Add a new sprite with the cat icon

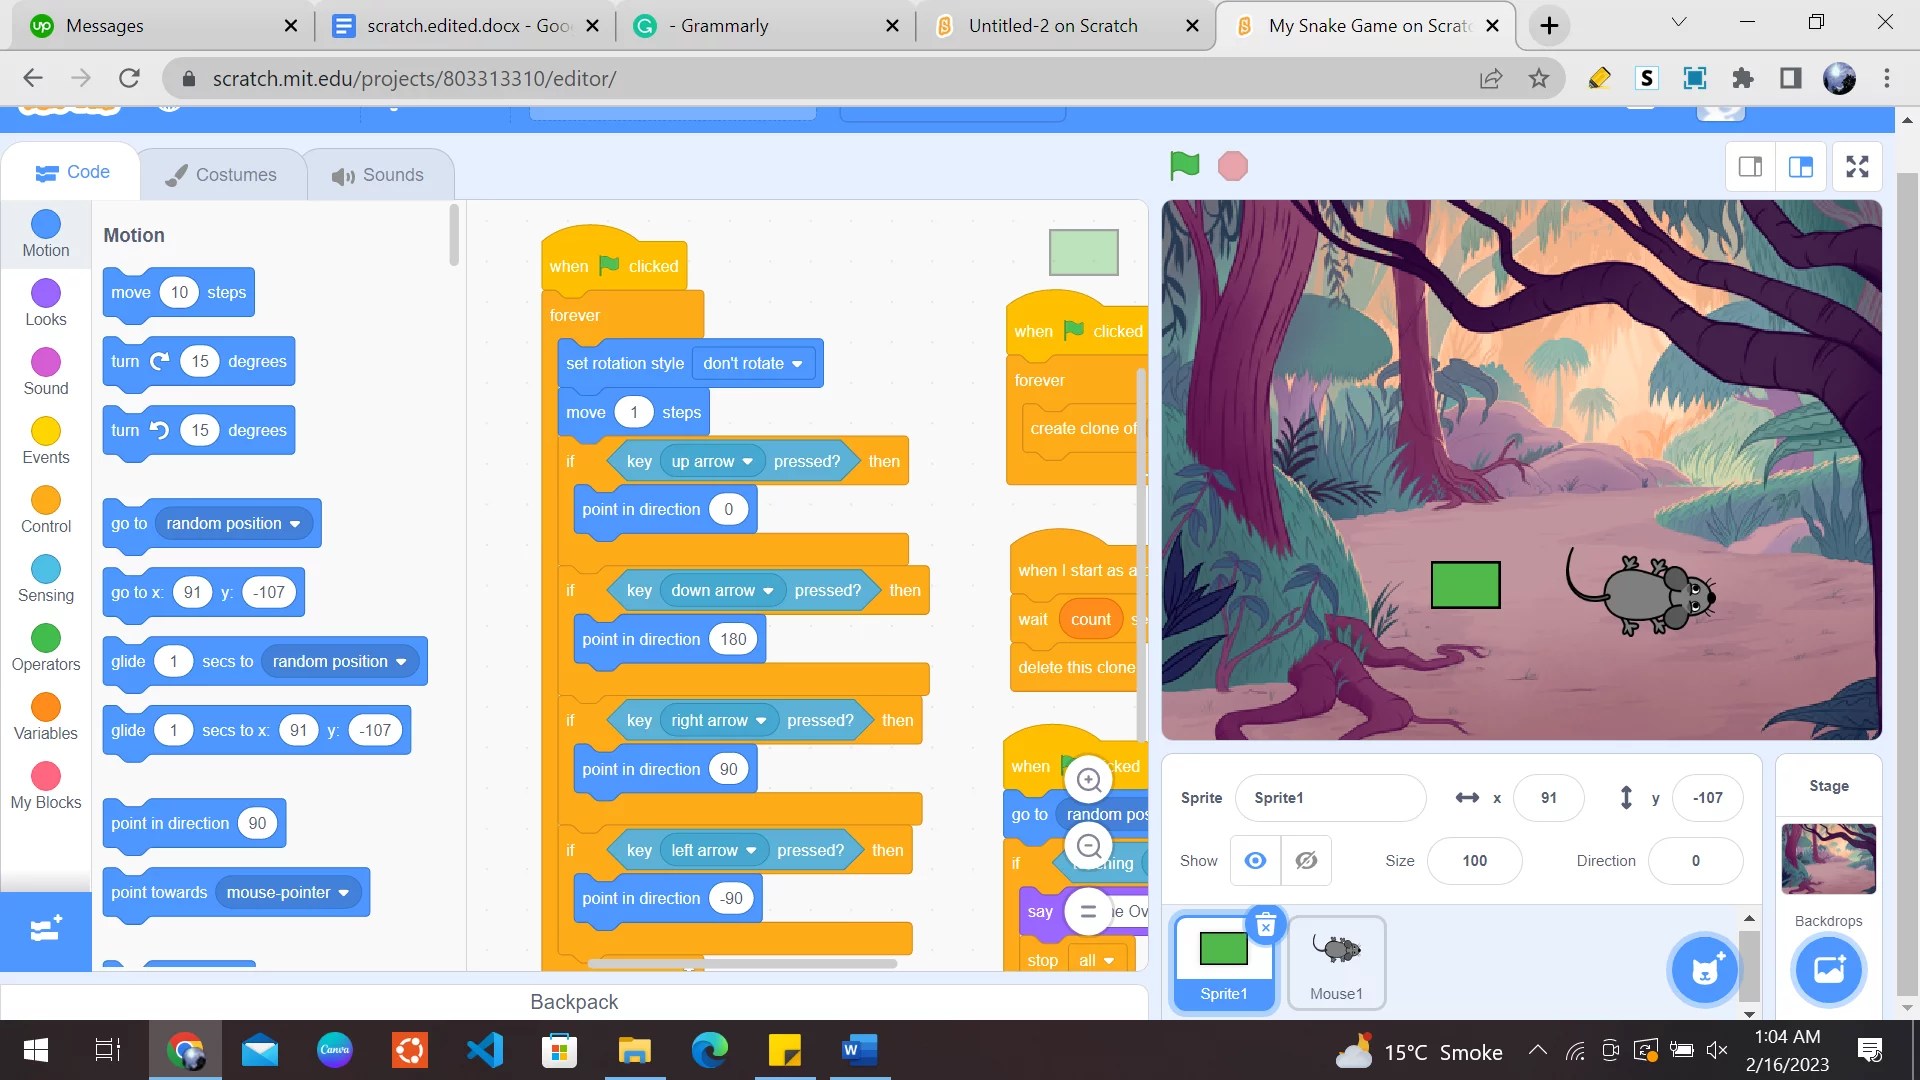1703,969
